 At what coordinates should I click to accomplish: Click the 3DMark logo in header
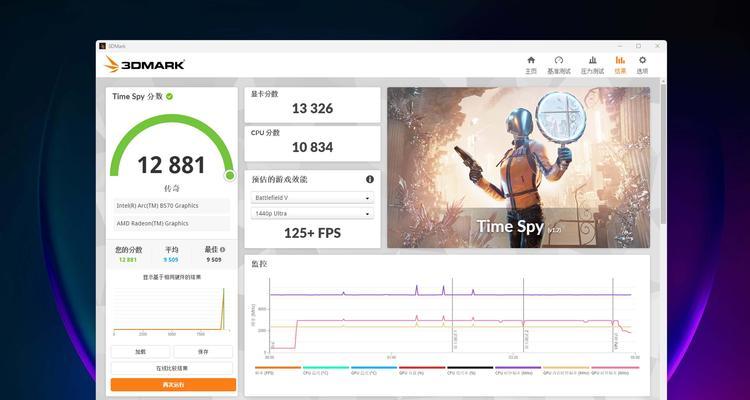(x=144, y=65)
